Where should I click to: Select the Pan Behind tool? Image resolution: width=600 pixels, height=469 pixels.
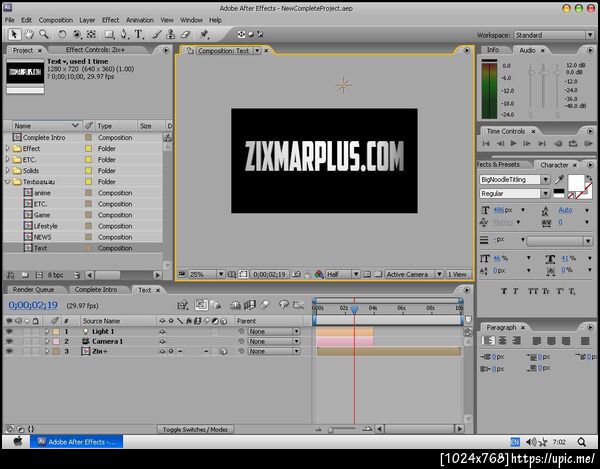click(91, 35)
